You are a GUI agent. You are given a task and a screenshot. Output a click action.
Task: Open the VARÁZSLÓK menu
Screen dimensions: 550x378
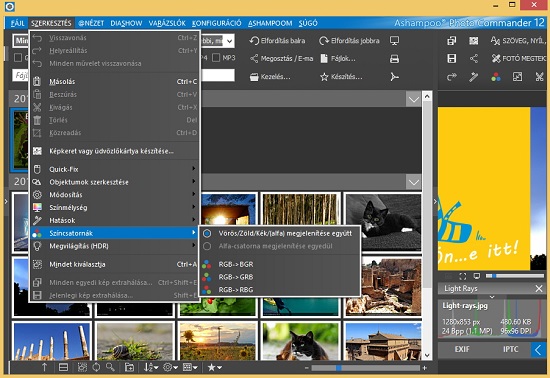click(x=167, y=23)
